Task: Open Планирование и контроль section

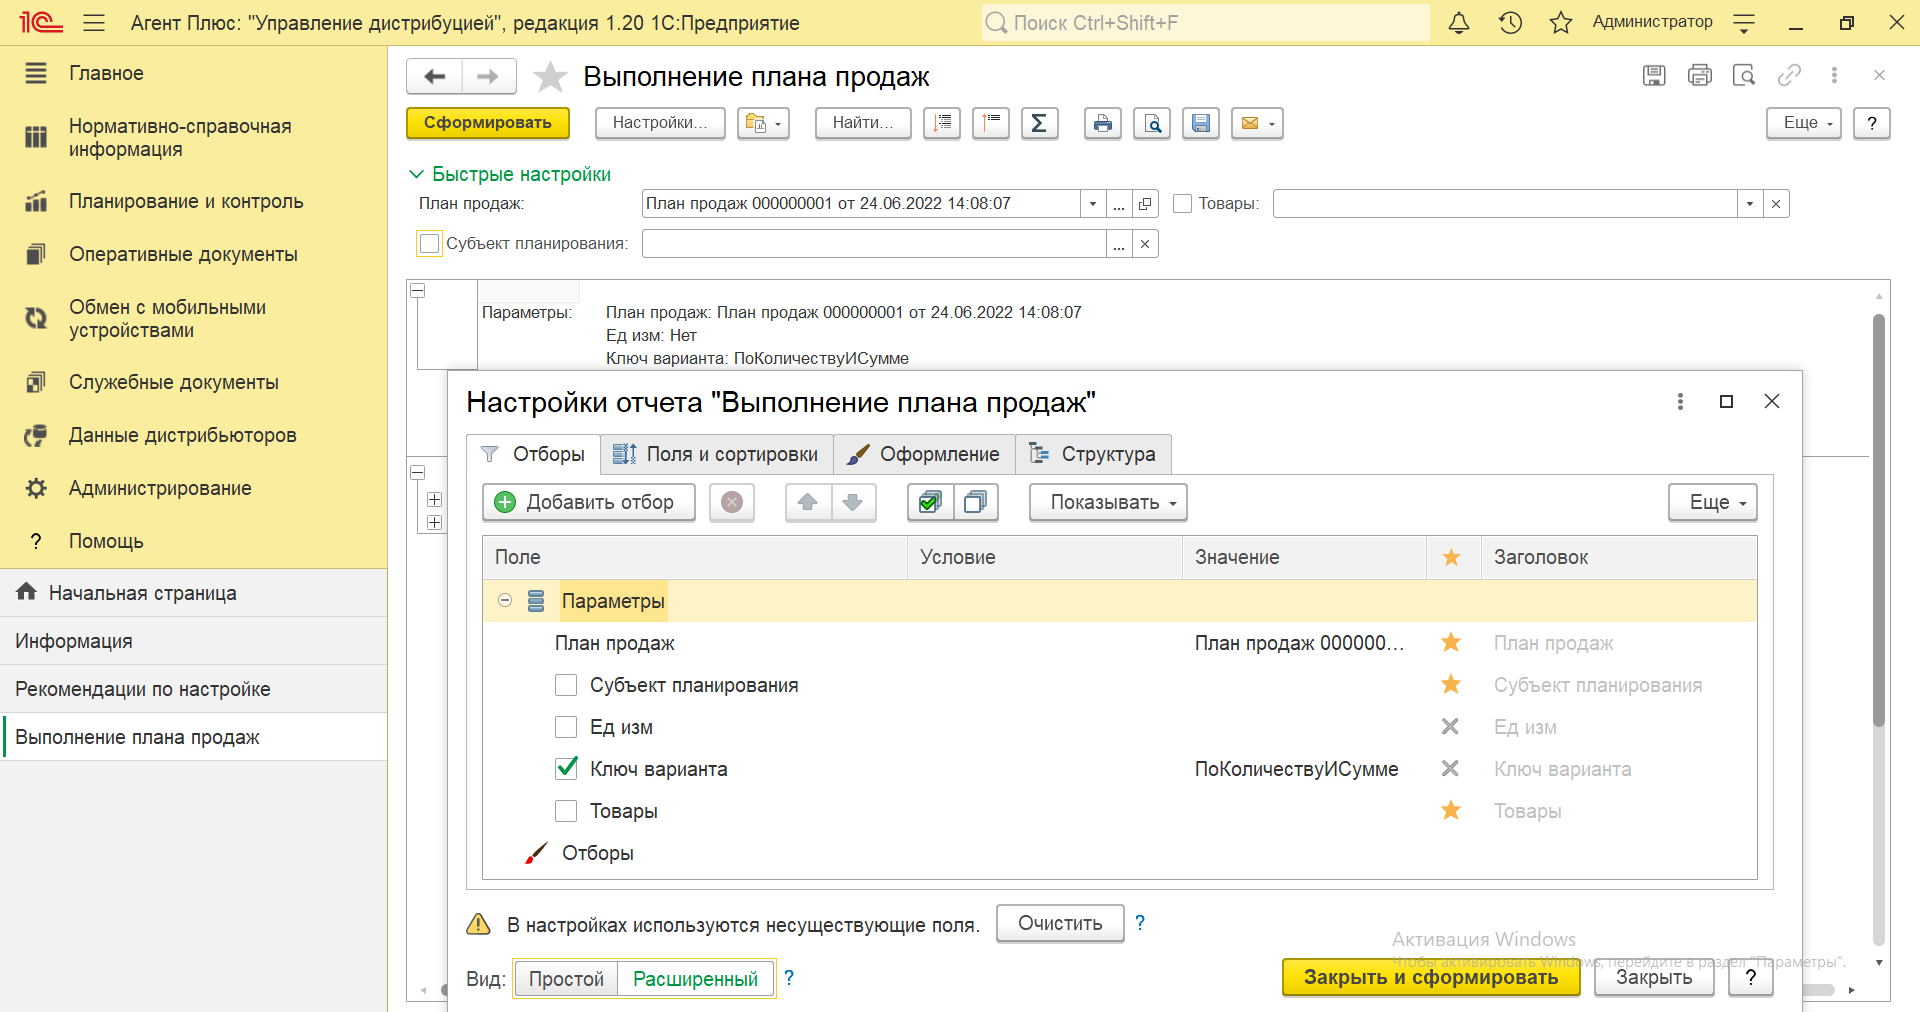Action: tap(186, 201)
